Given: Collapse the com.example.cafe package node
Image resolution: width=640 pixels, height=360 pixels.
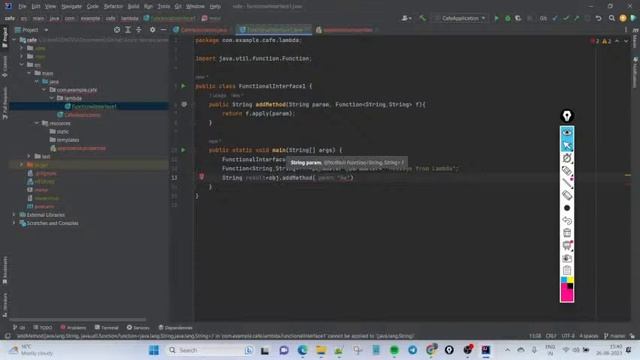Looking at the screenshot, I should point(44,90).
